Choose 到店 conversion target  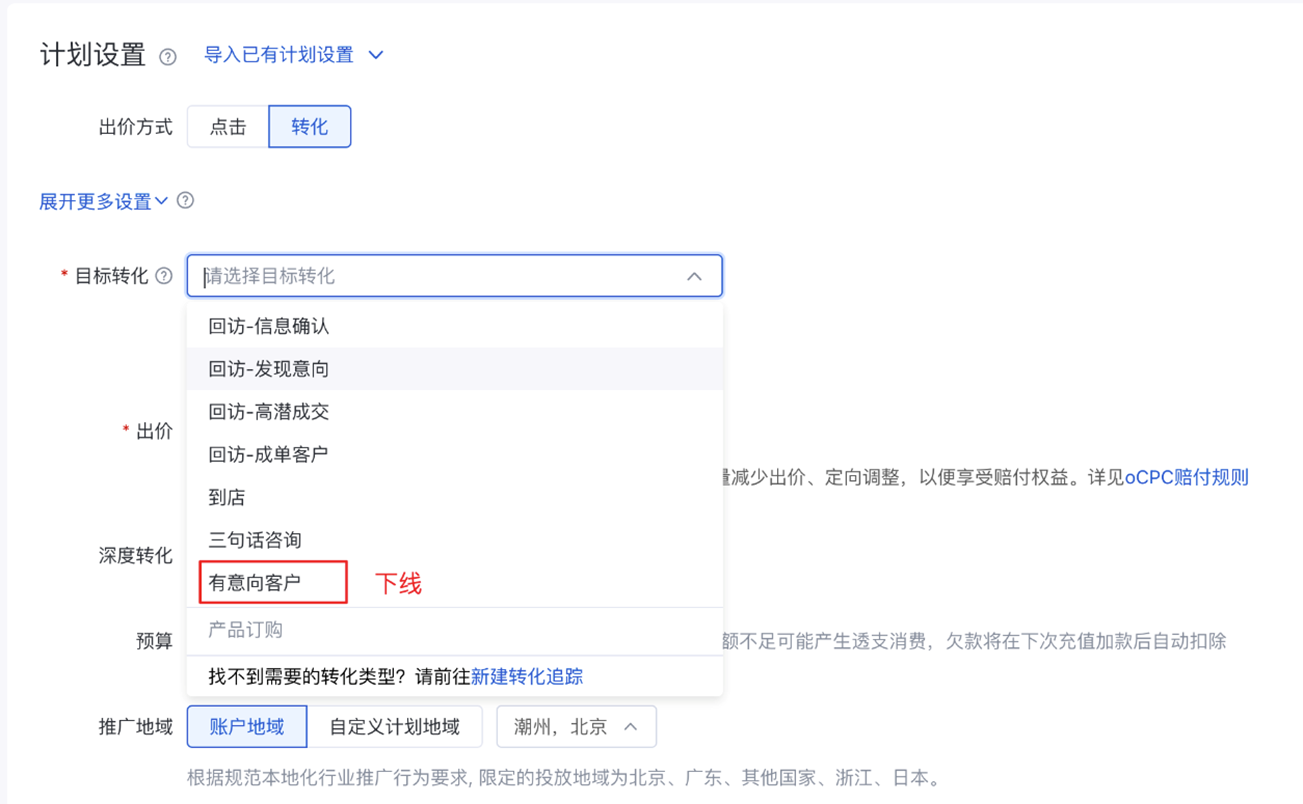(227, 497)
